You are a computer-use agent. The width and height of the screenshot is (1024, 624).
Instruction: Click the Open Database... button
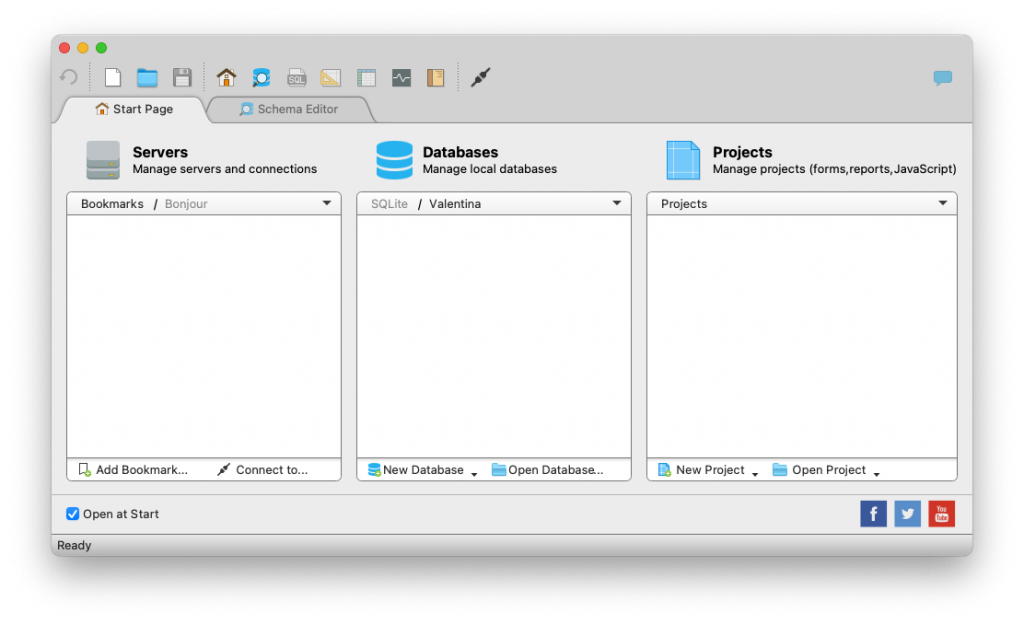click(547, 469)
